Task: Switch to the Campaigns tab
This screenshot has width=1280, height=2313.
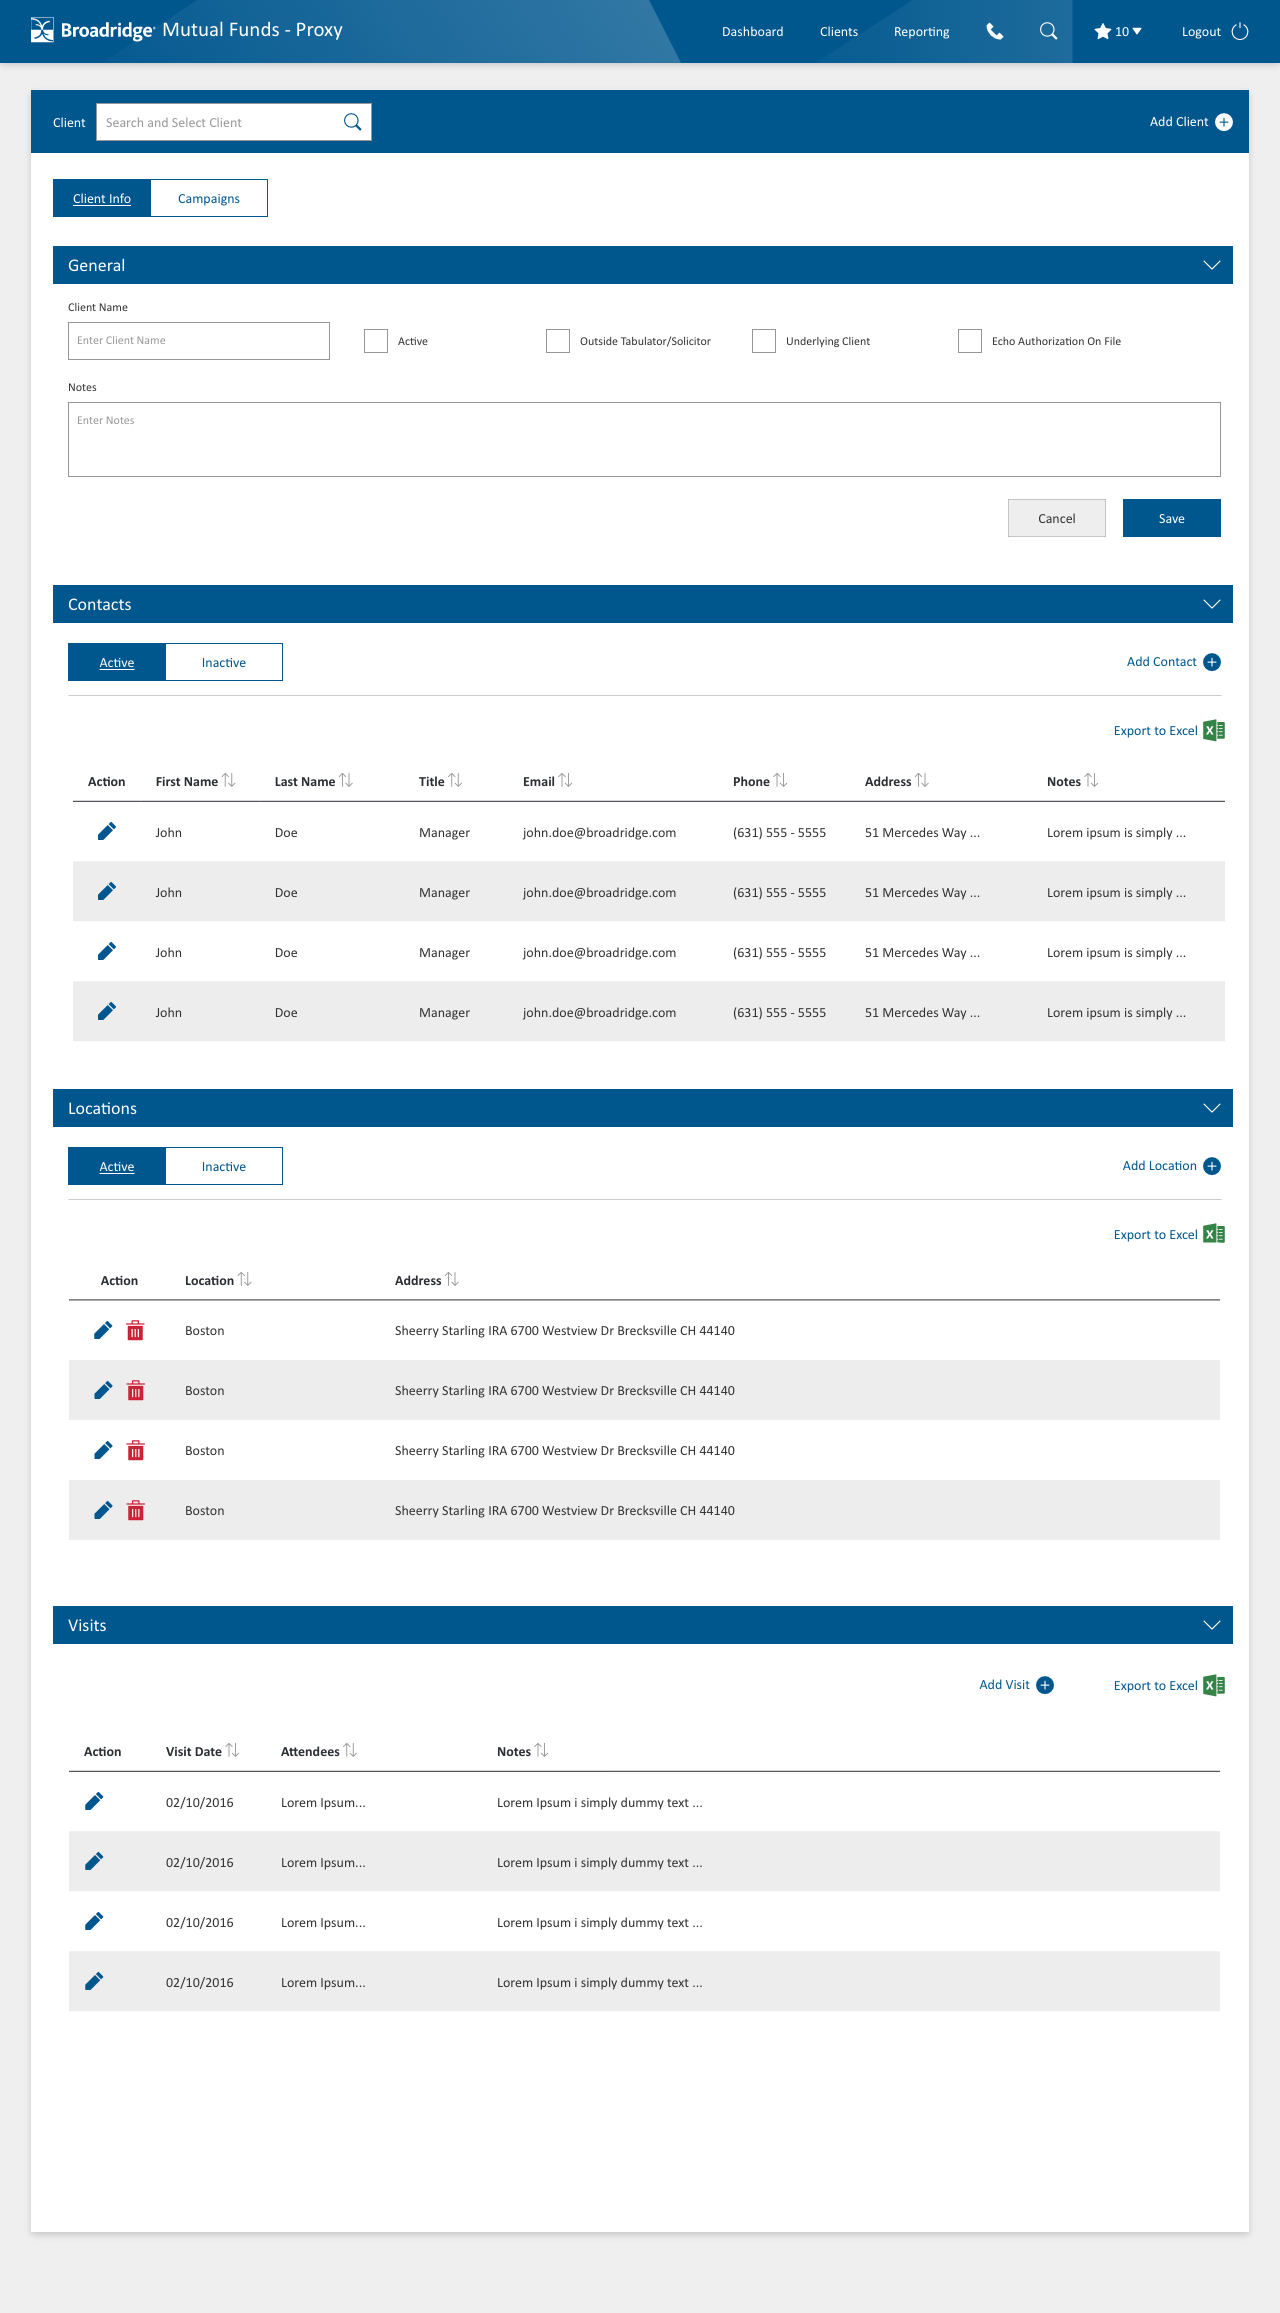Action: pos(209,198)
